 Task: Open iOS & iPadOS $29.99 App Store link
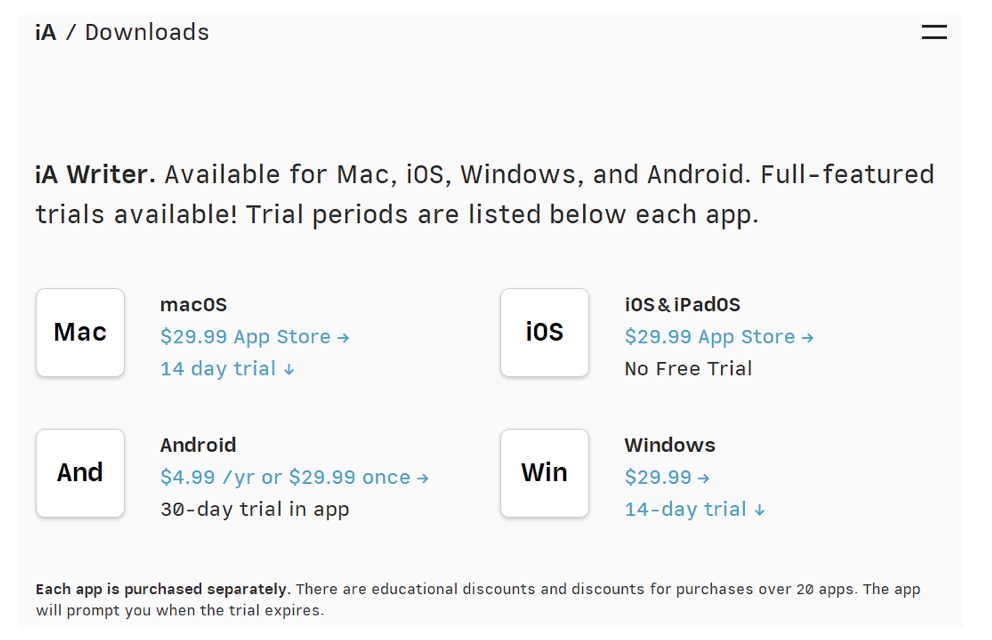pyautogui.click(x=718, y=337)
